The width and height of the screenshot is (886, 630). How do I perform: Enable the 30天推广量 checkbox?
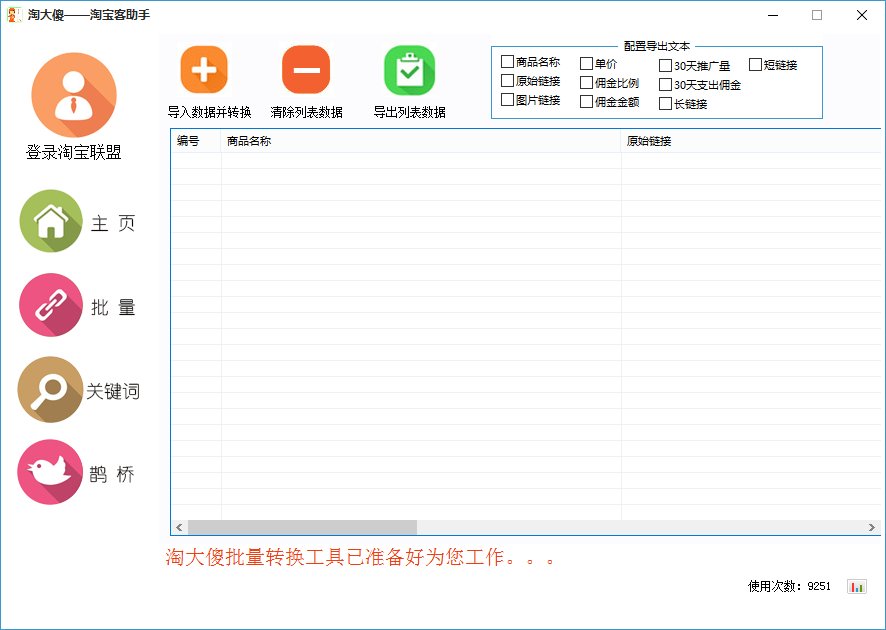(665, 65)
